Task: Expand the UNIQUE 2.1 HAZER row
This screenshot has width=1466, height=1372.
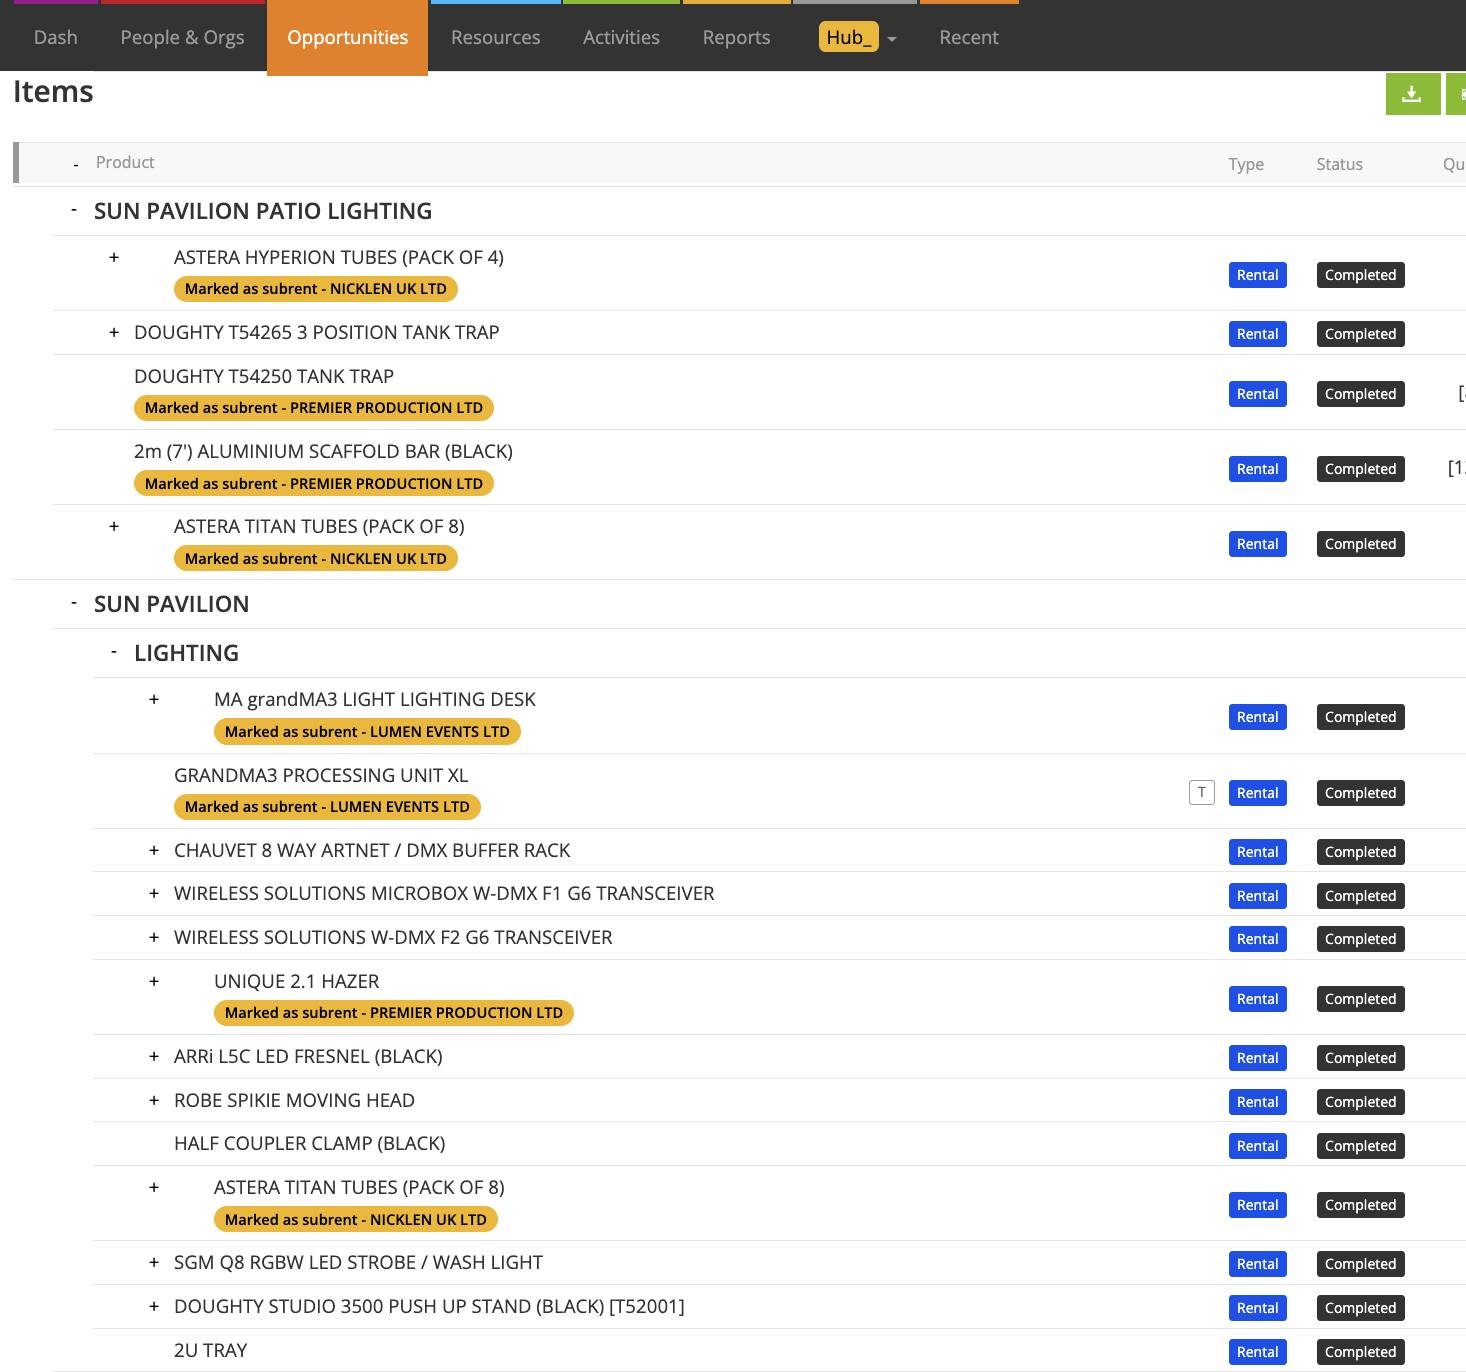Action: [154, 981]
